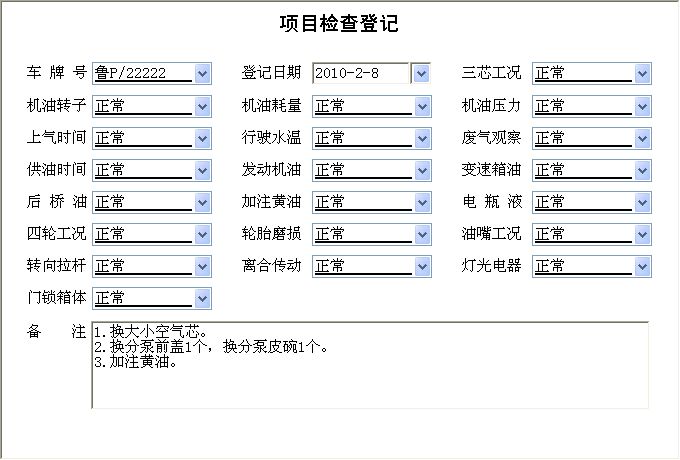The height and width of the screenshot is (460, 680).
Task: Open the 门锁箱体 dropdown arrow
Action: [x=203, y=299]
